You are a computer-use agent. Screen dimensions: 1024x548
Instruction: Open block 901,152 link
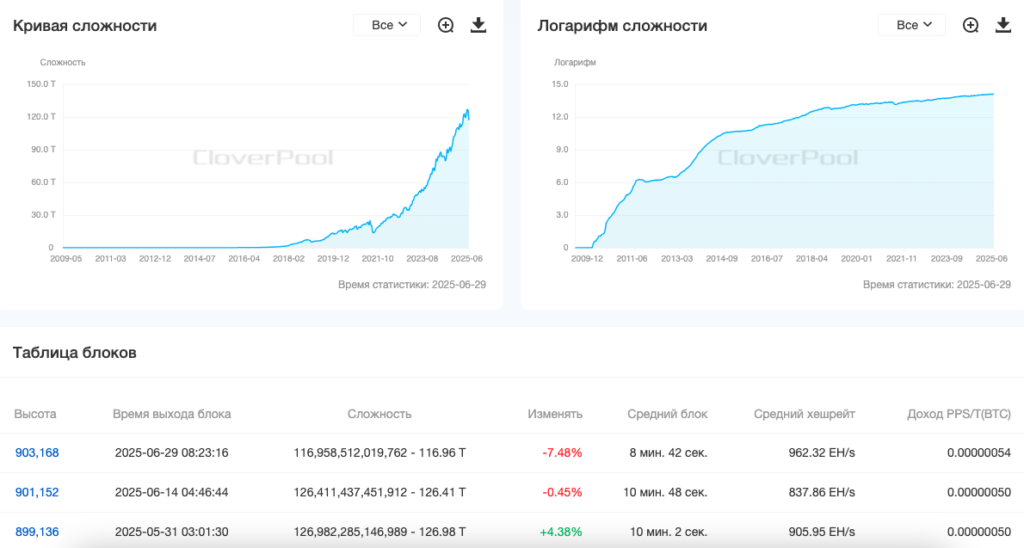(37, 492)
